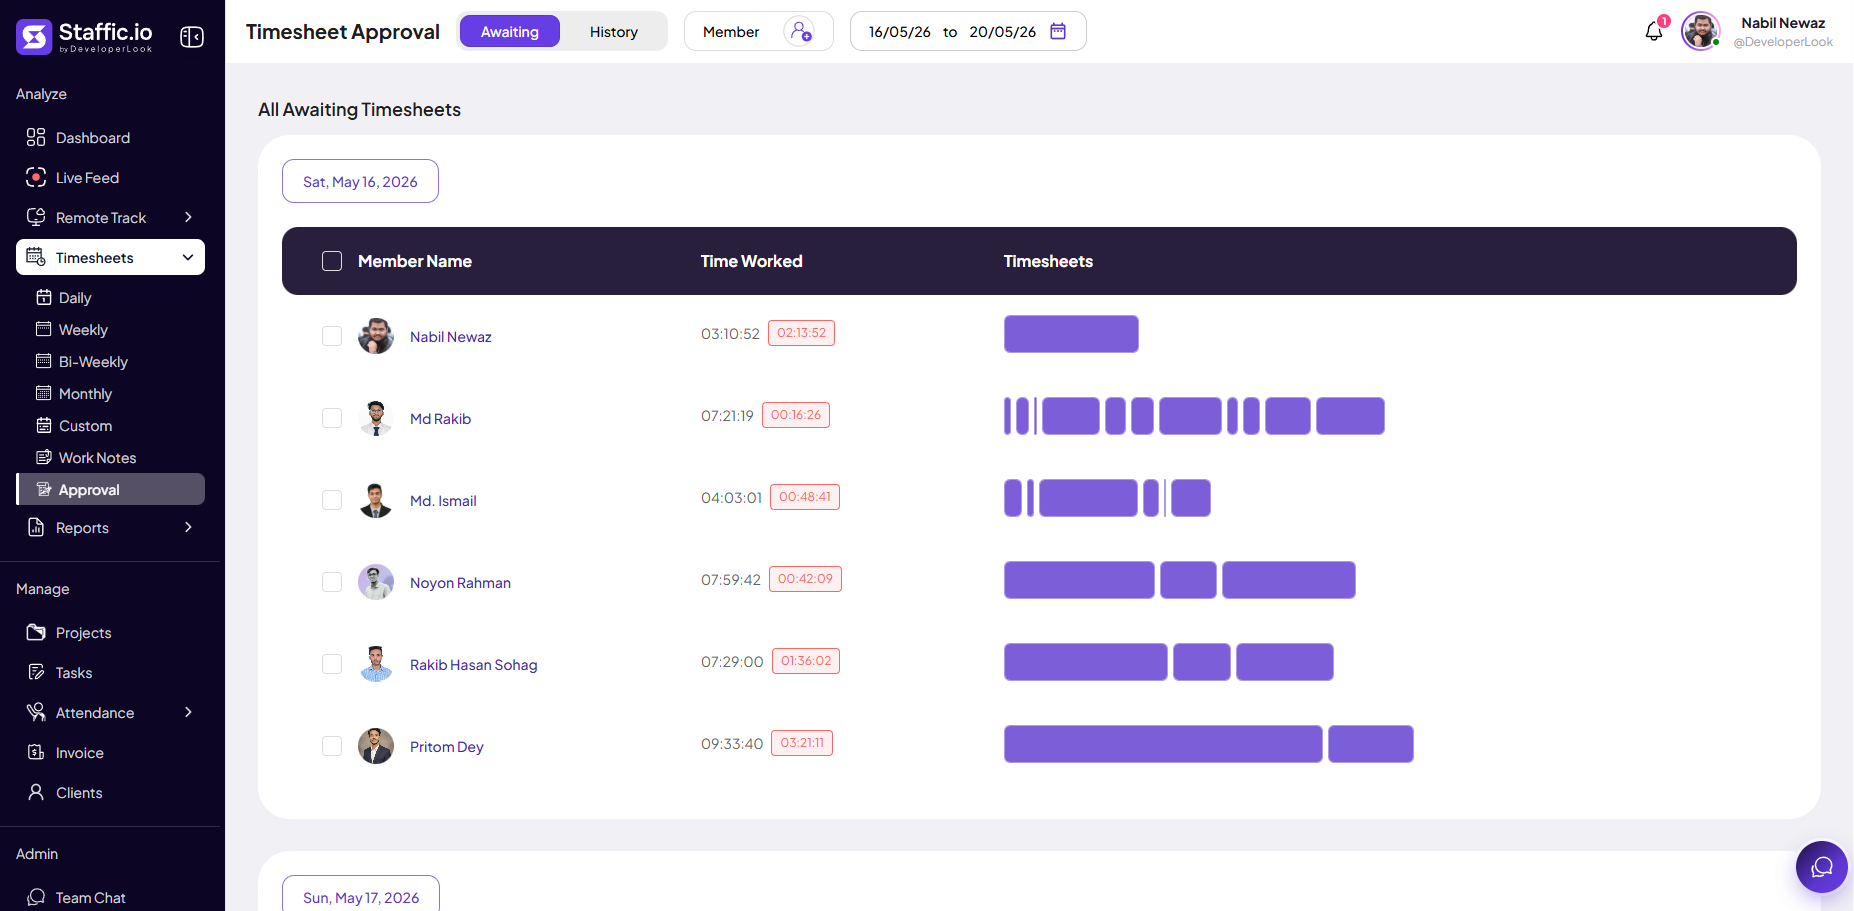Screen dimensions: 1854x911
Task: Expand the Attendance submenu chevron
Action: point(188,712)
